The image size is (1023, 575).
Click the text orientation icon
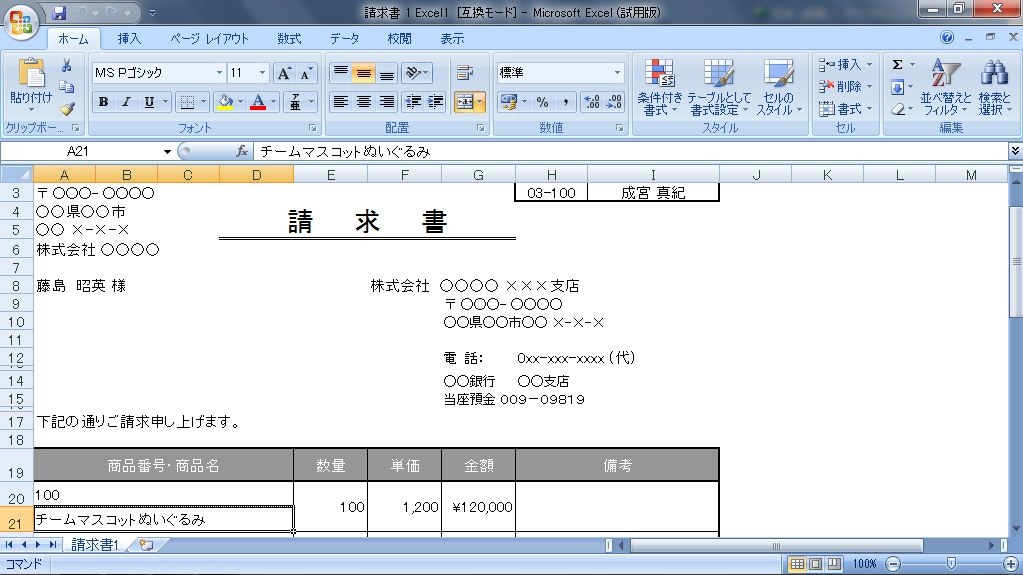tap(413, 72)
